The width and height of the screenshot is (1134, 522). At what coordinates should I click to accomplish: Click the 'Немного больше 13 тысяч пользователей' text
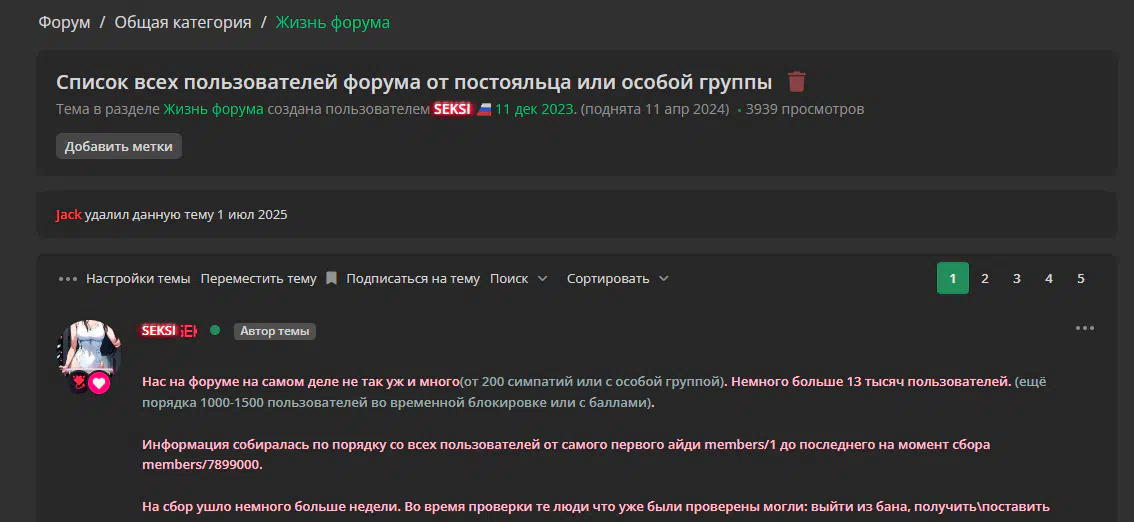tap(871, 382)
